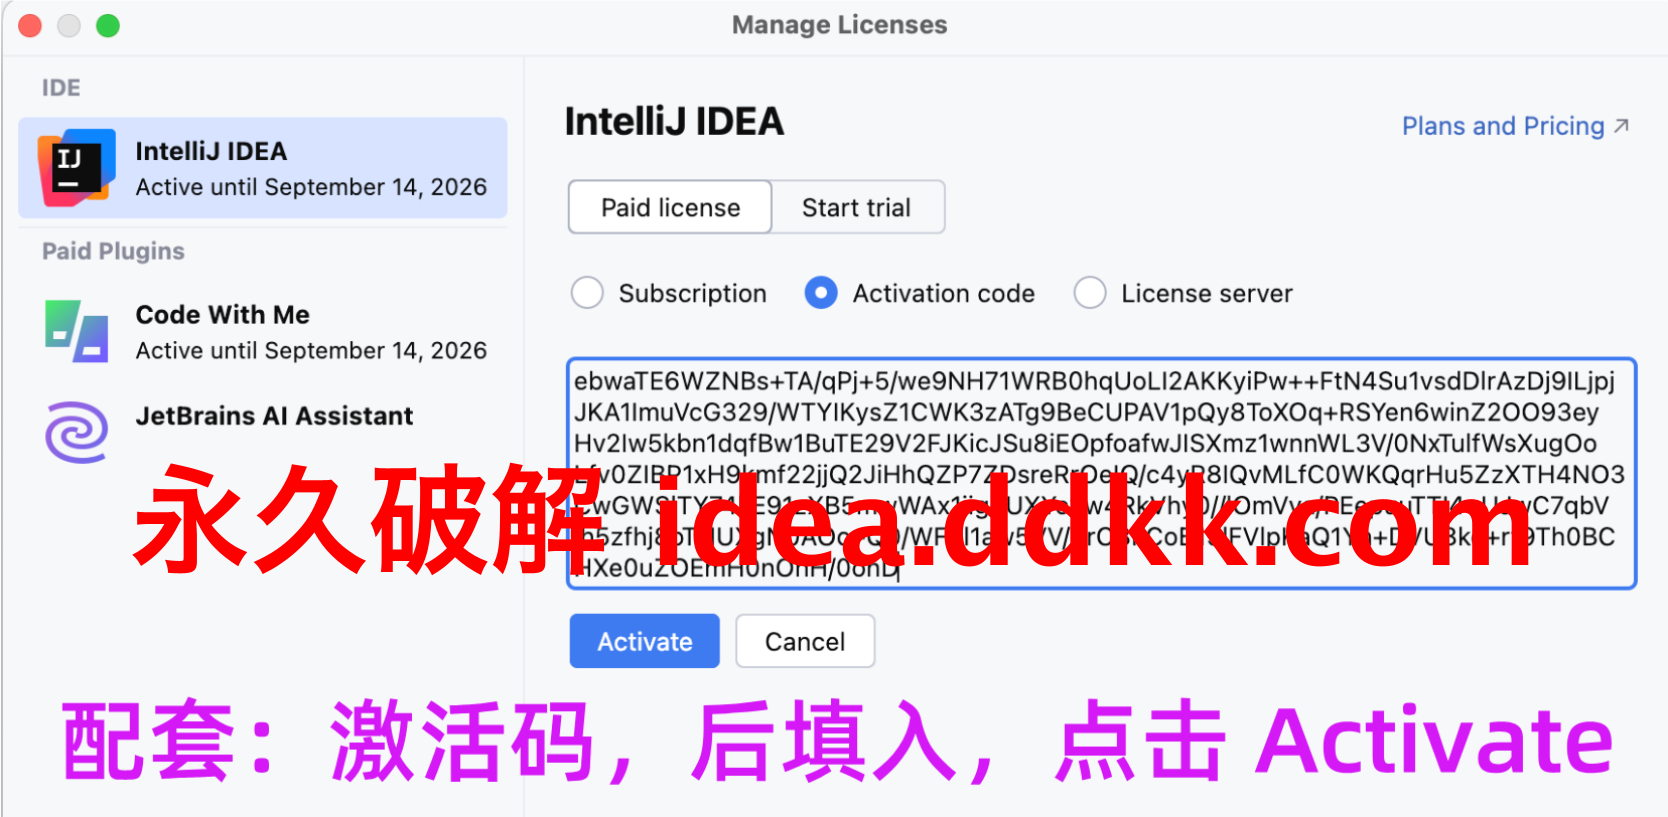The width and height of the screenshot is (1668, 817).
Task: Click the Code With Me plugin icon
Action: [x=76, y=331]
